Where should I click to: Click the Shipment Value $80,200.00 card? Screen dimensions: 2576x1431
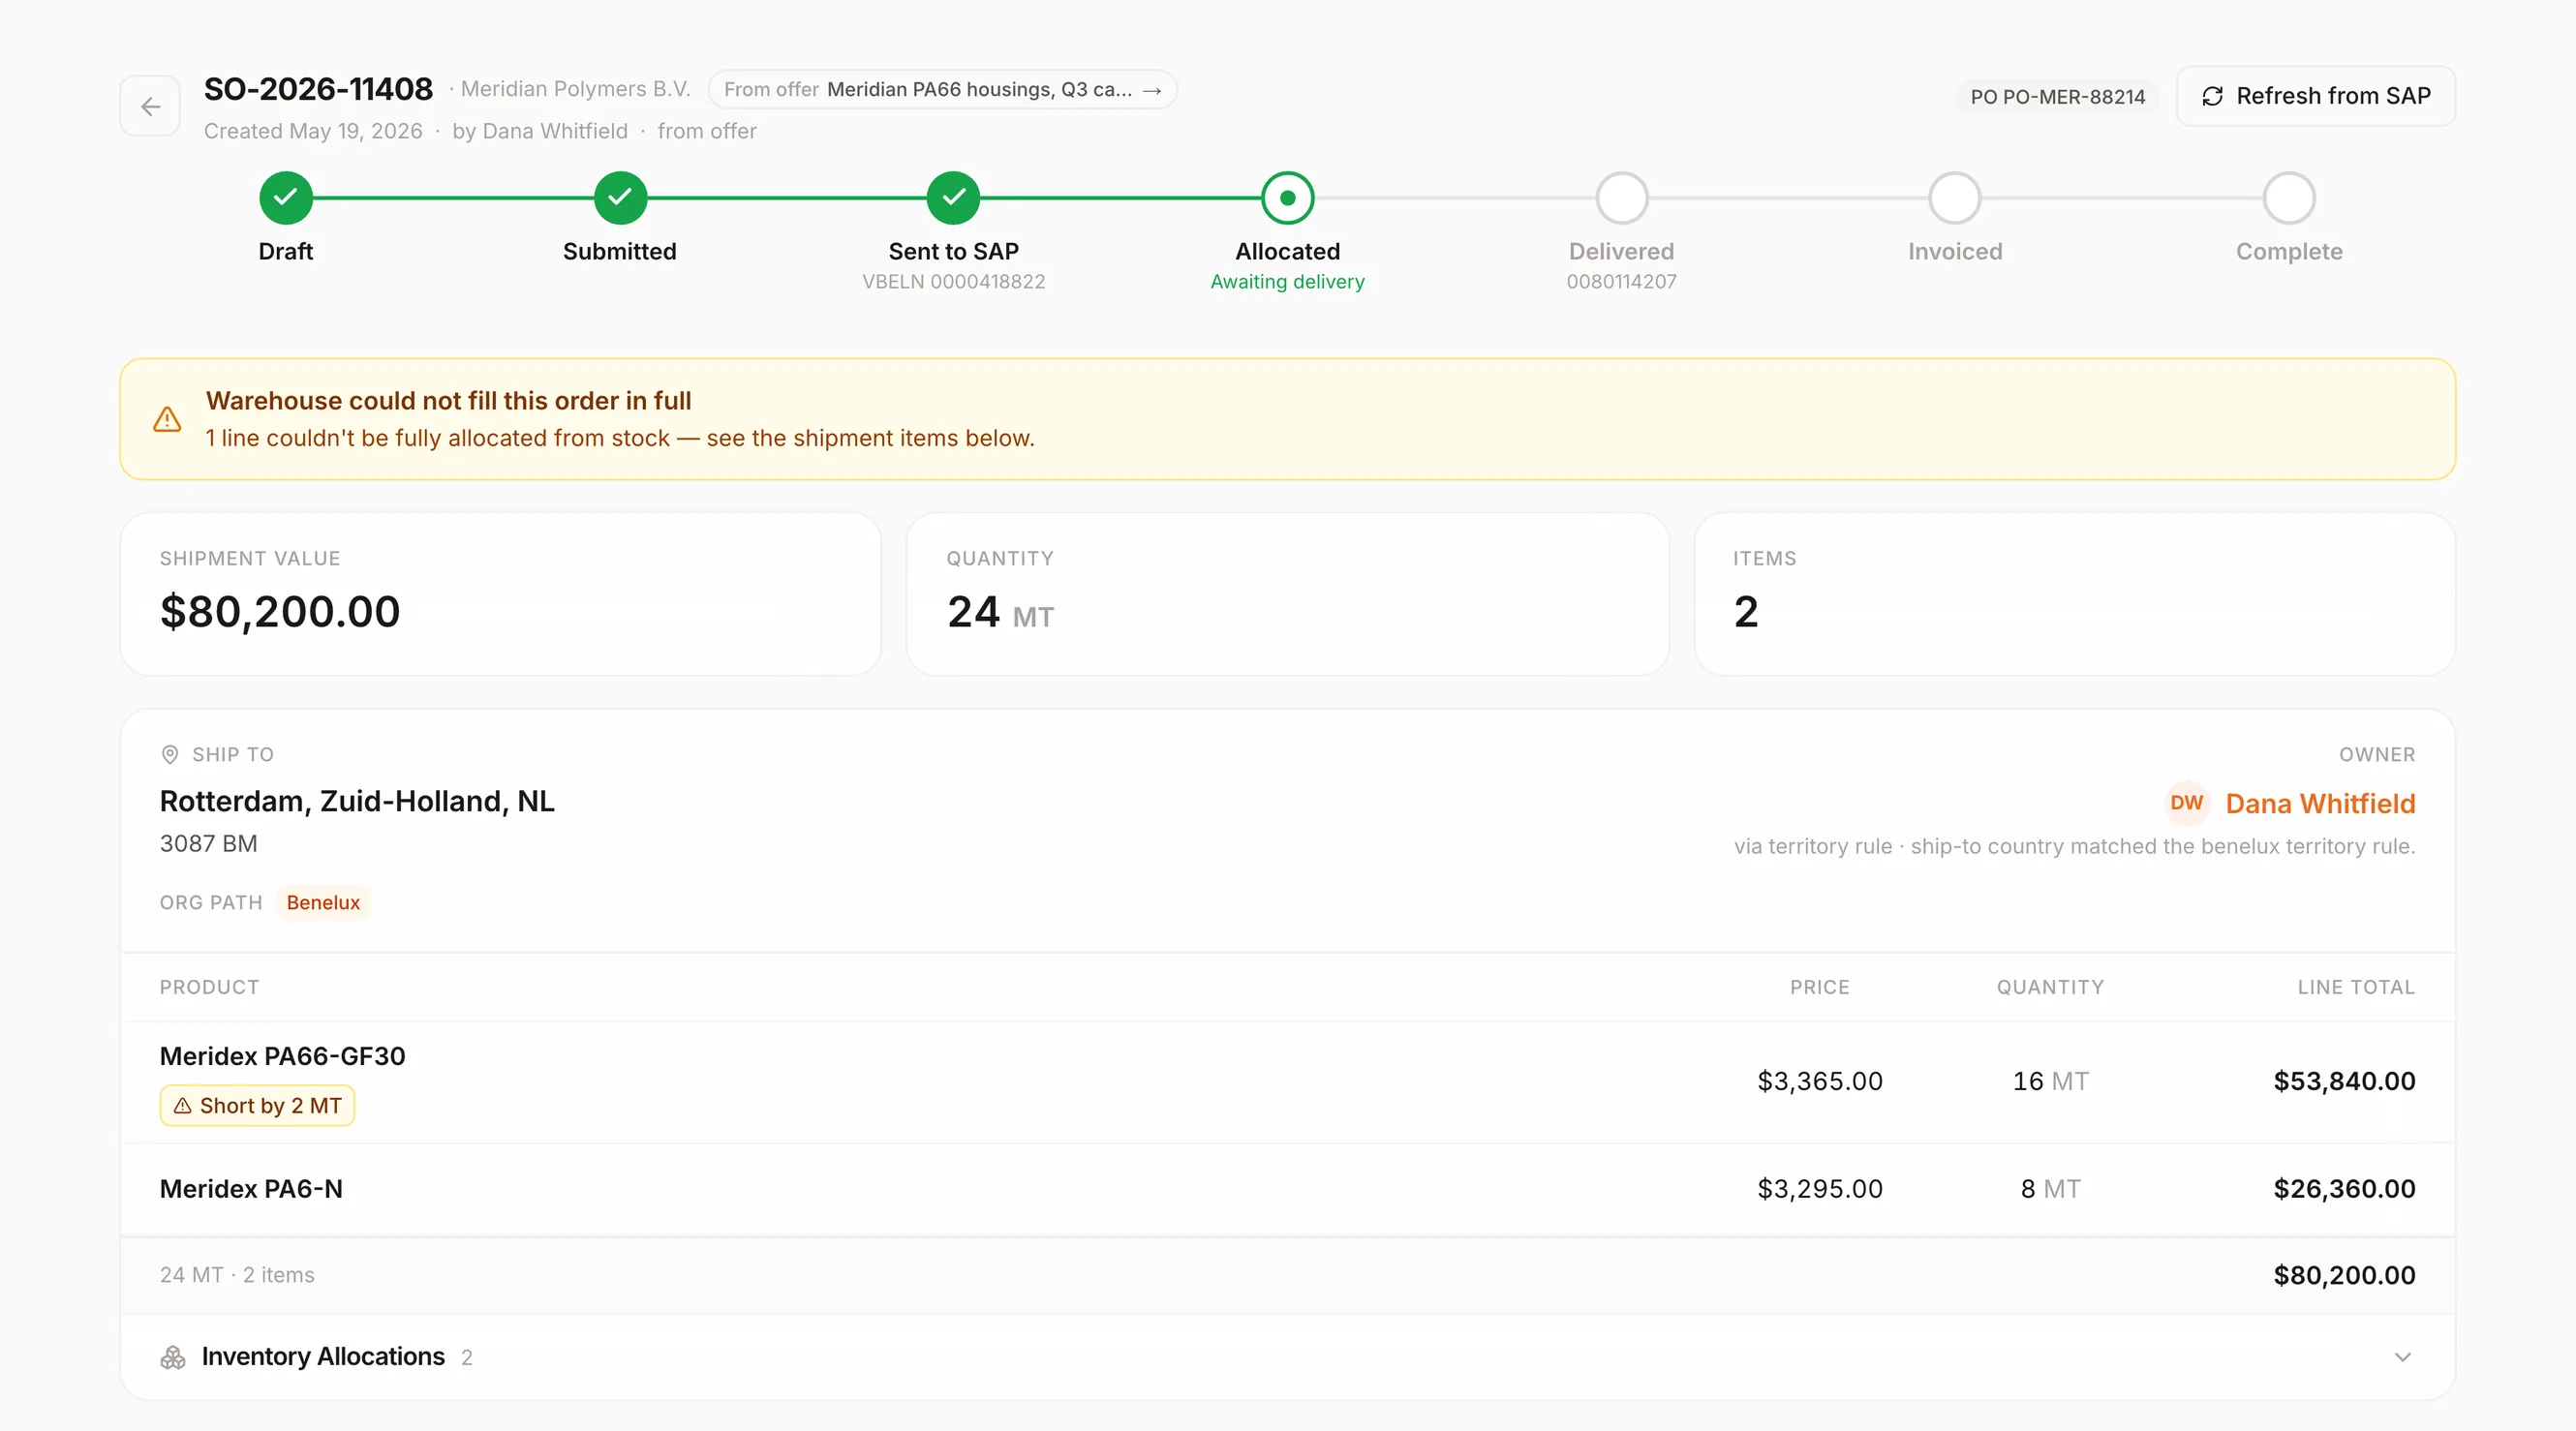coord(501,594)
